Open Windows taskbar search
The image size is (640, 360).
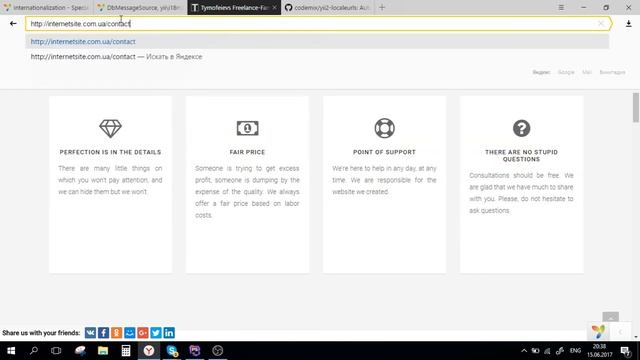34,351
